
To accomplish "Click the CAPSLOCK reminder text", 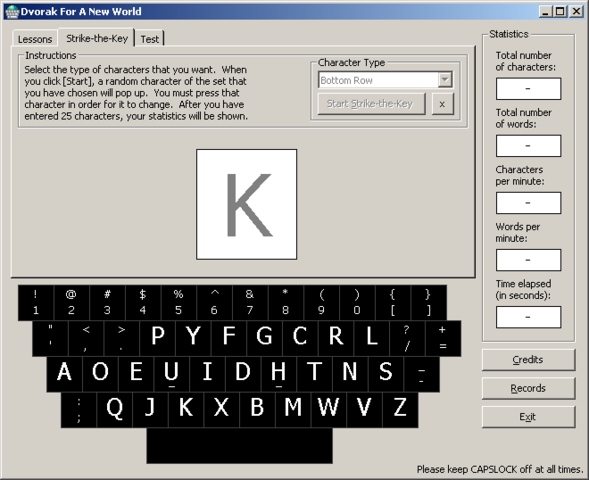I will click(500, 469).
